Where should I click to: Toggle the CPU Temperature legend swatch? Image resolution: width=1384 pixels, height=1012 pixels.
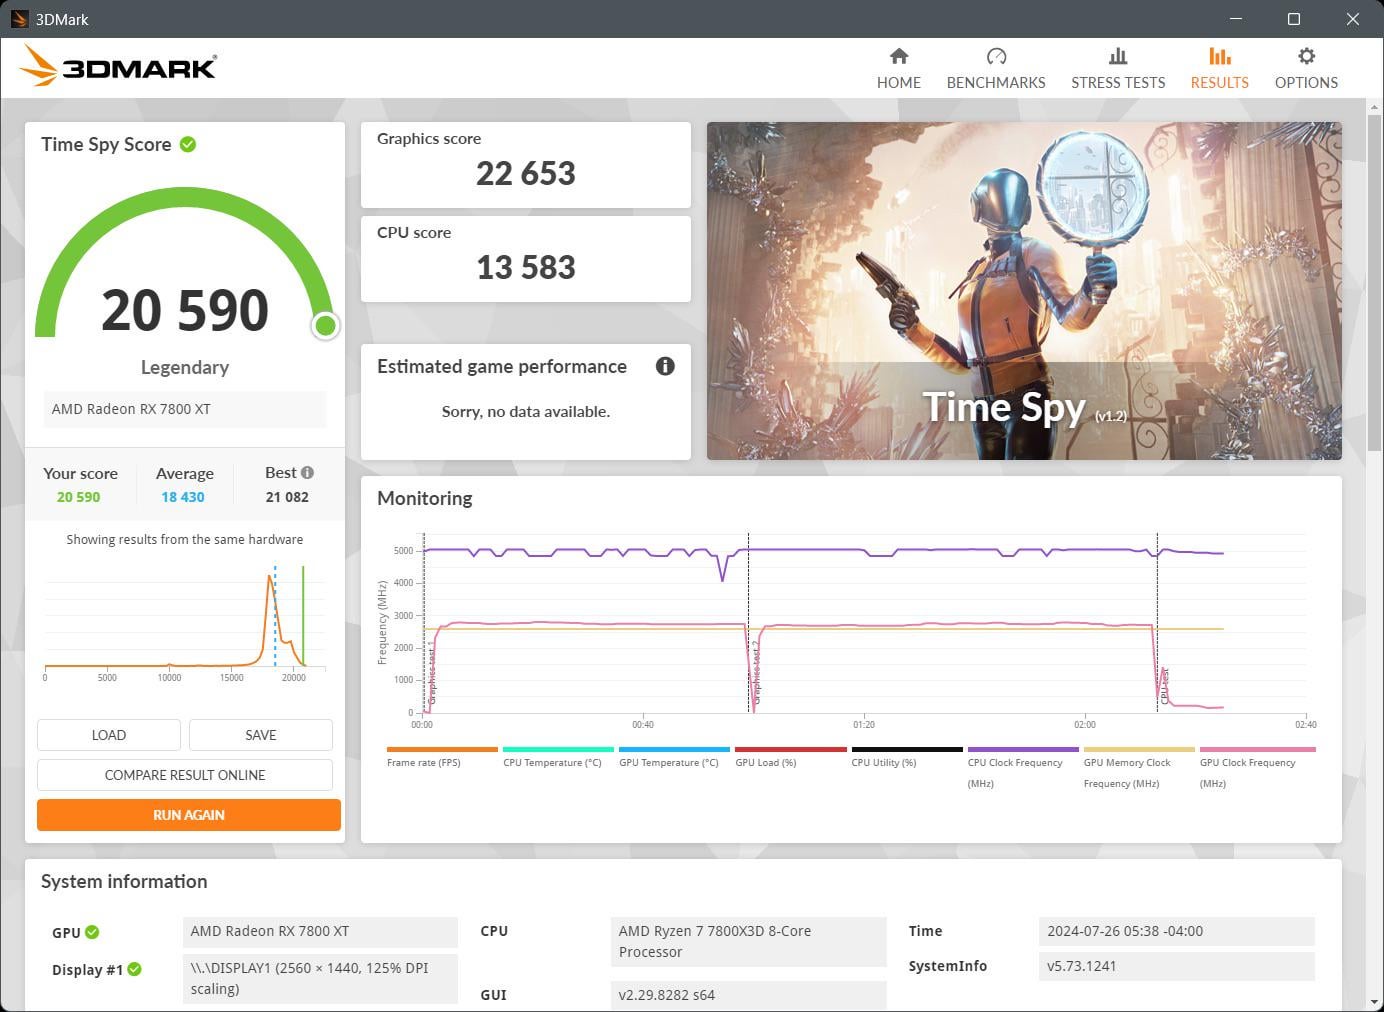(558, 749)
